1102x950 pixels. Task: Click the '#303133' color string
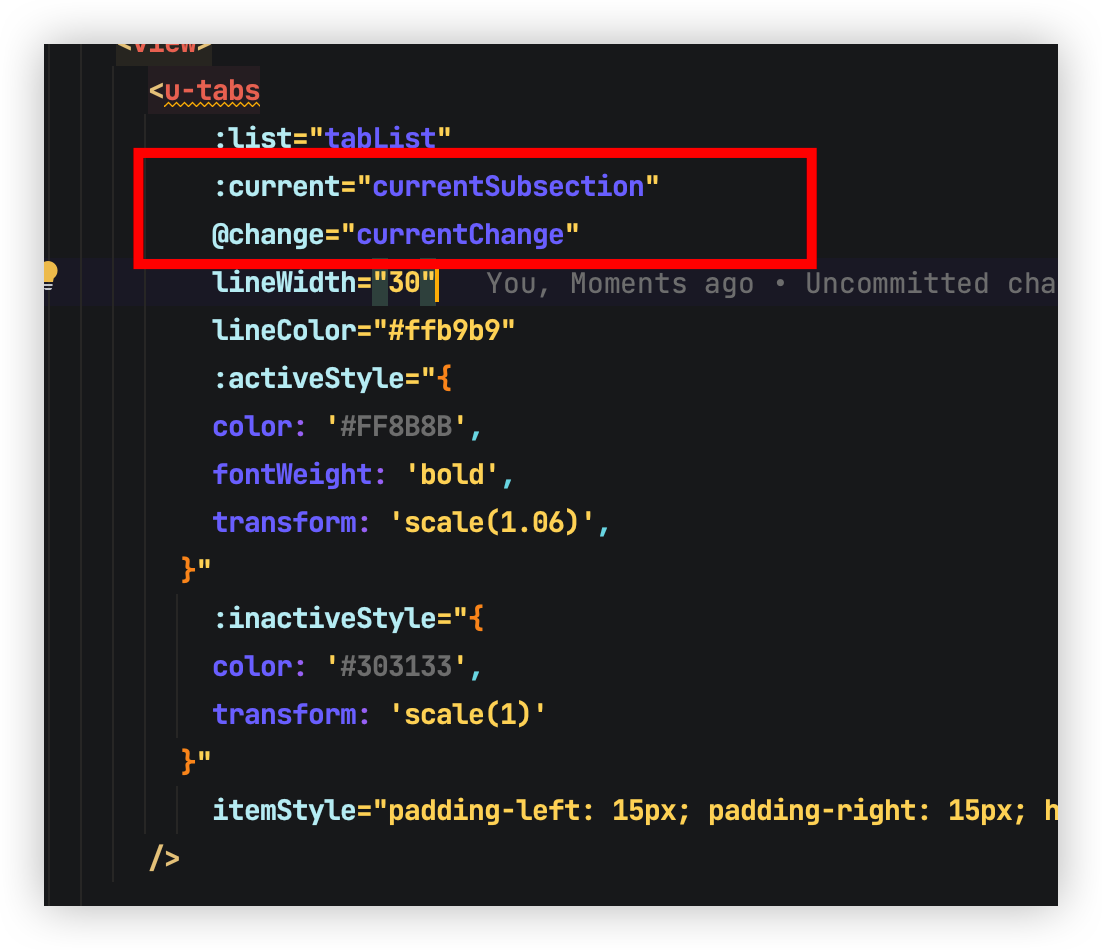click(396, 667)
